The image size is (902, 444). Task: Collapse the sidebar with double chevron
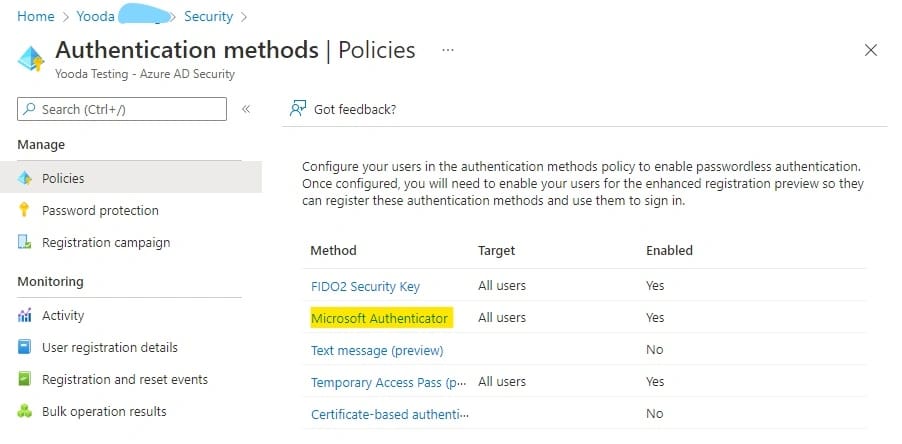[x=246, y=109]
